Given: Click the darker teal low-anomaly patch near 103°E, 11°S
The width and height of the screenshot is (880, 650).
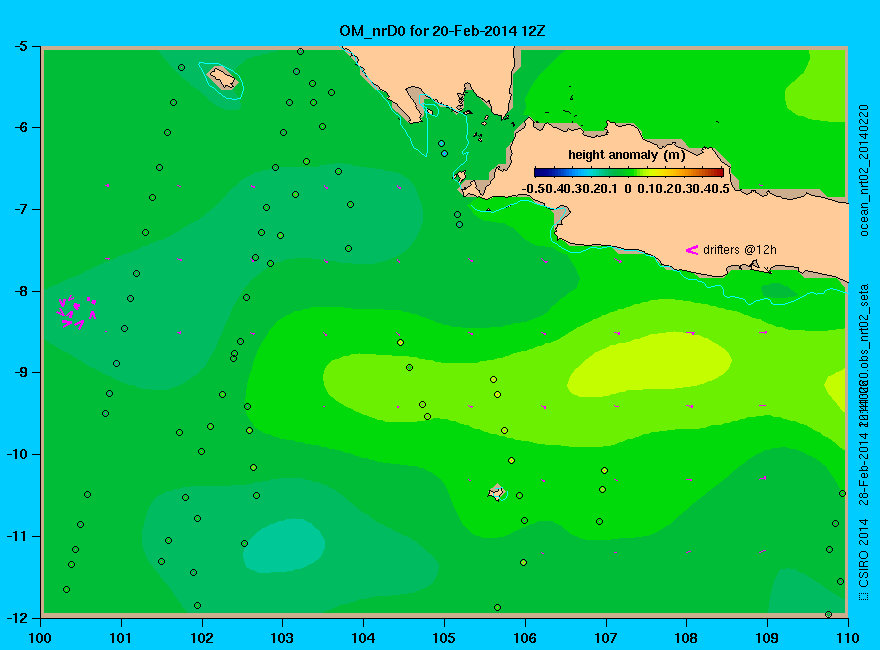Looking at the screenshot, I should pos(284,546).
